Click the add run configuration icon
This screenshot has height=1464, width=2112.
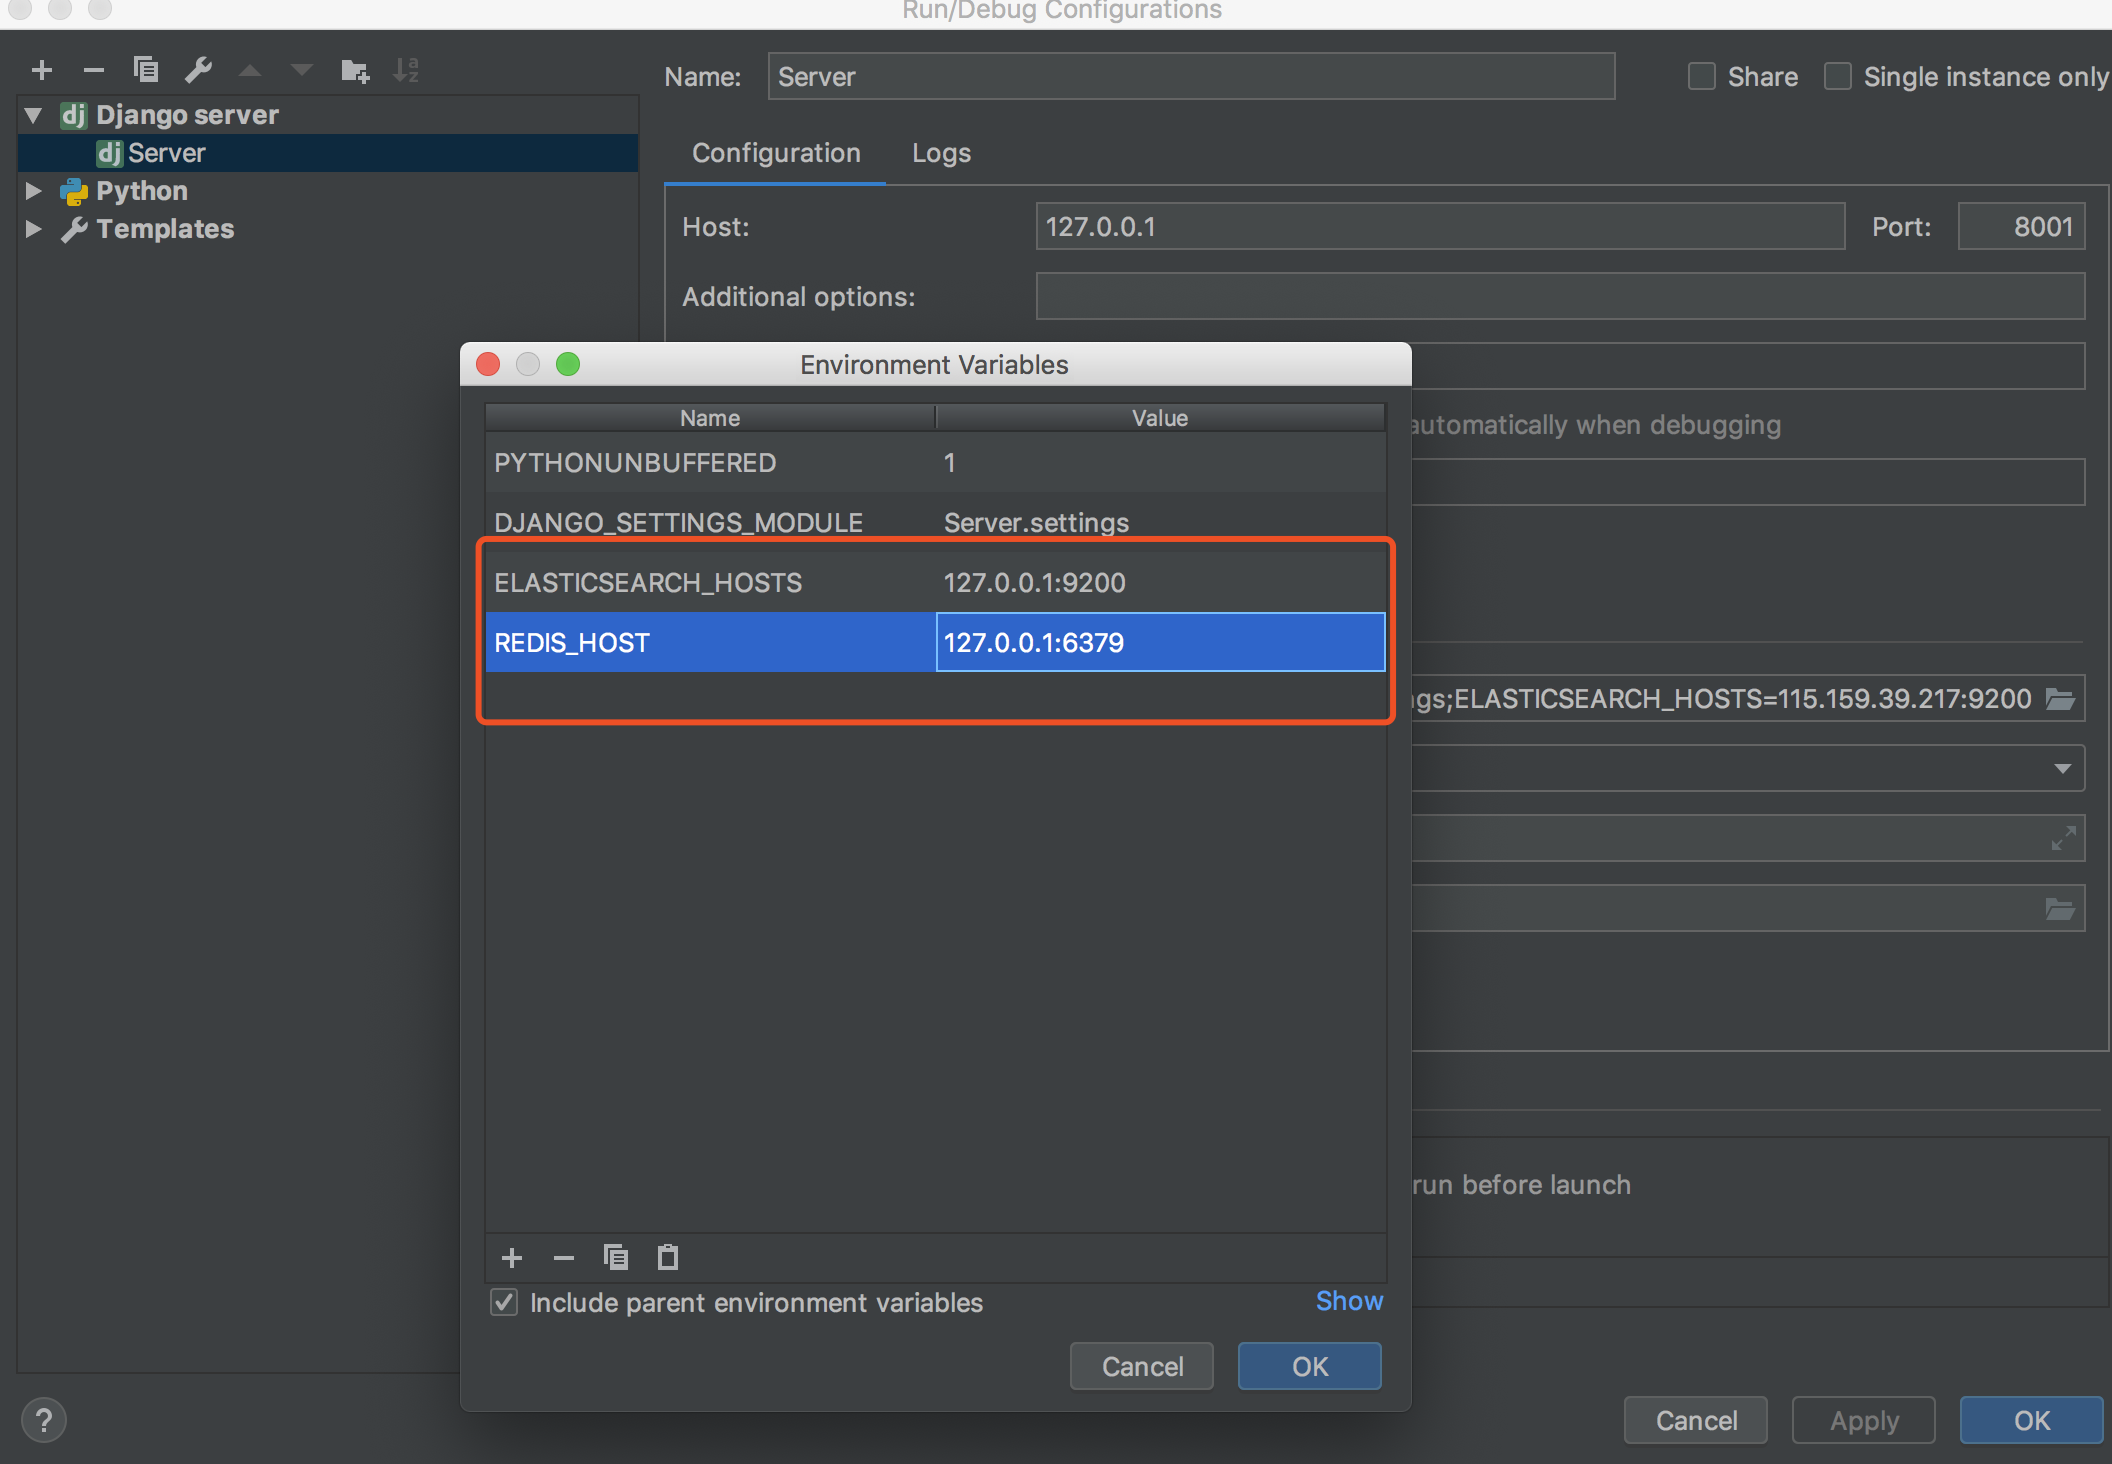[x=43, y=71]
